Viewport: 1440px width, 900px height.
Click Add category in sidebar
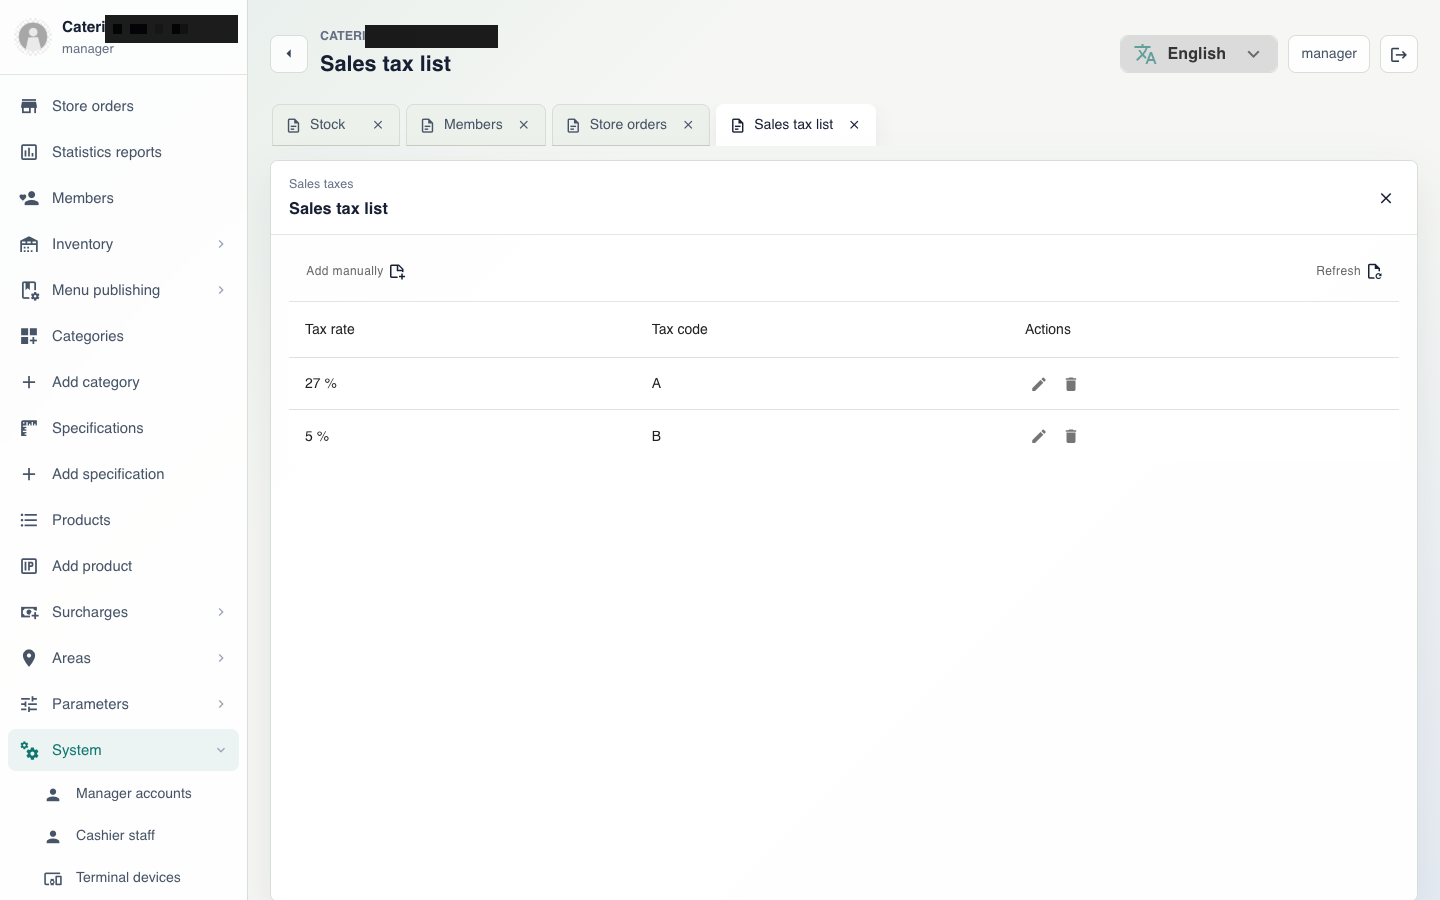pos(124,382)
